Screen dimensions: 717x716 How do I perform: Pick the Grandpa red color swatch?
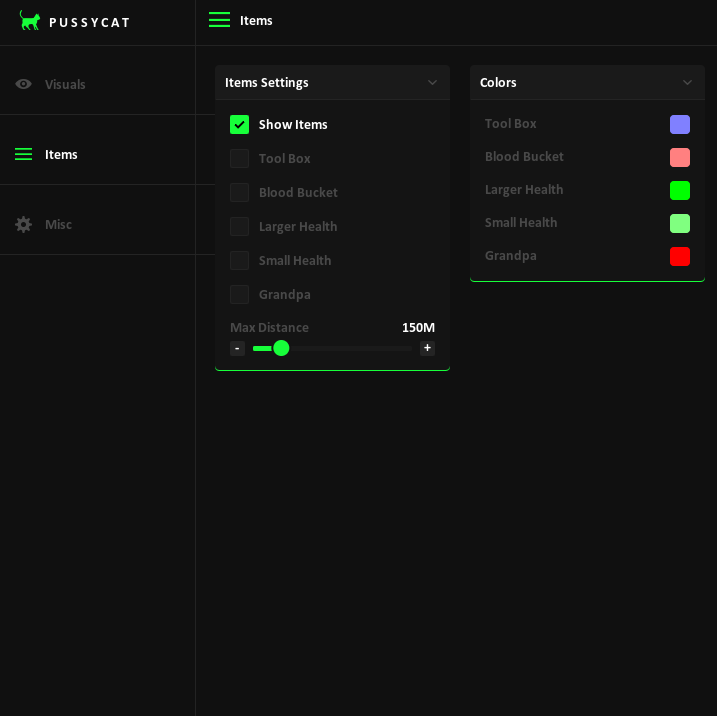[x=680, y=256]
